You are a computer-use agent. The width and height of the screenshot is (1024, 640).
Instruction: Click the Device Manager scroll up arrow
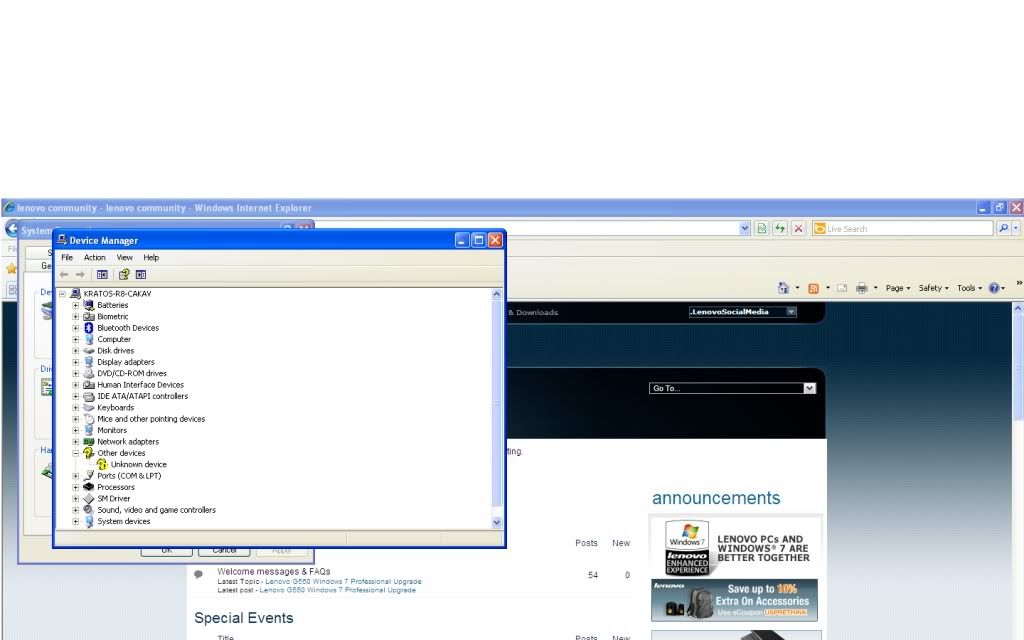[x=496, y=294]
